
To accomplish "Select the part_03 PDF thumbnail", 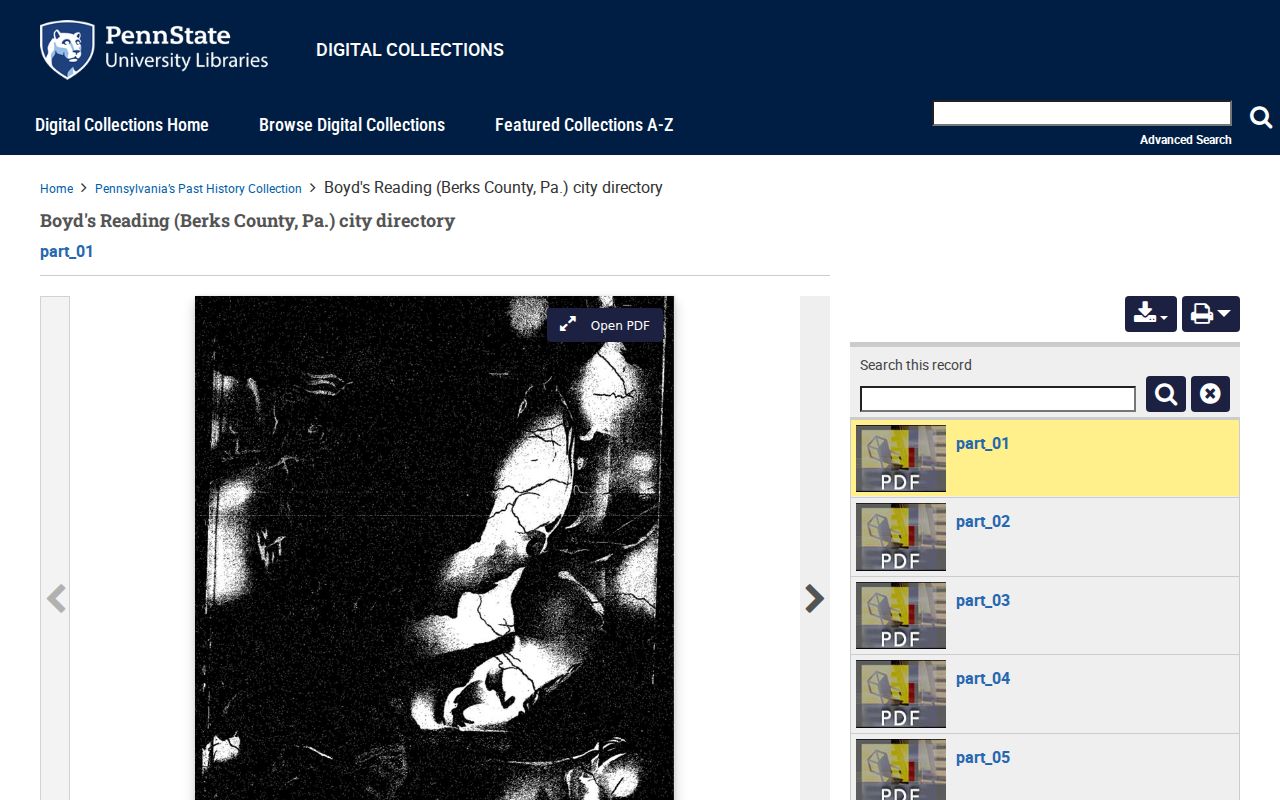I will click(x=901, y=615).
